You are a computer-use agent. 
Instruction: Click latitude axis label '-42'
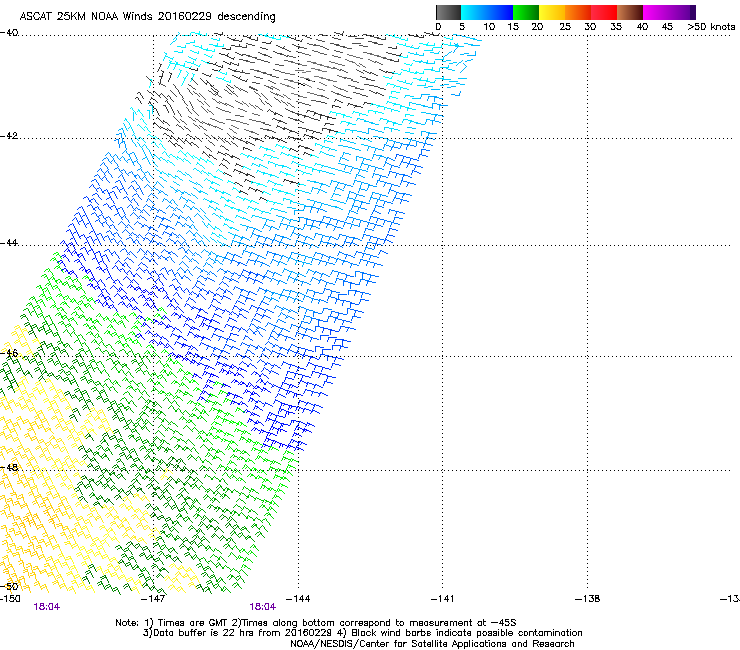[x=9, y=135]
